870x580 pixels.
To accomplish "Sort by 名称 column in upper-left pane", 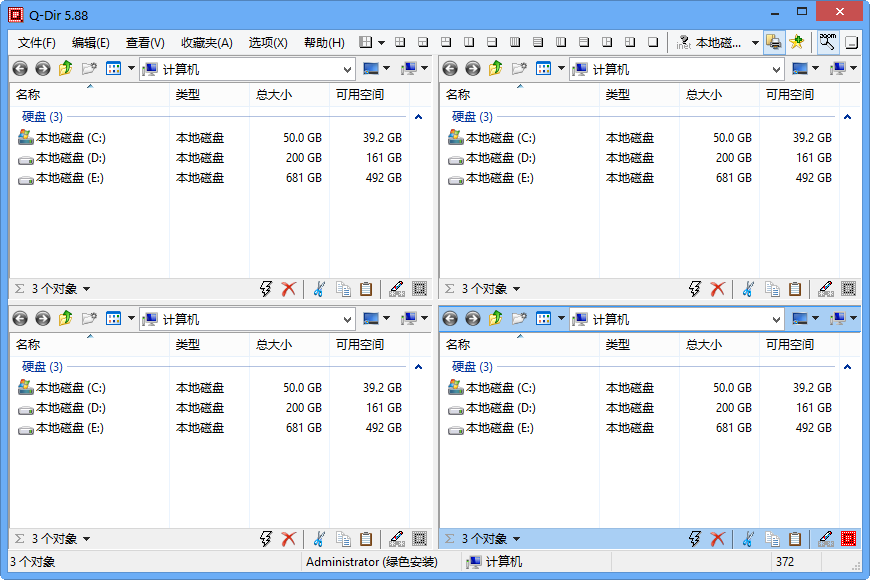I will (x=90, y=95).
